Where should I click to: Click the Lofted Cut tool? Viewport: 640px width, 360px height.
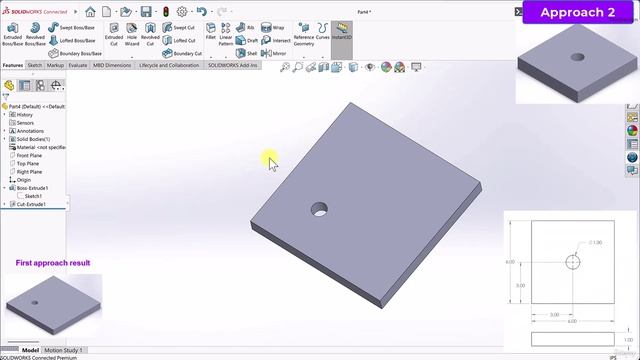coord(179,40)
